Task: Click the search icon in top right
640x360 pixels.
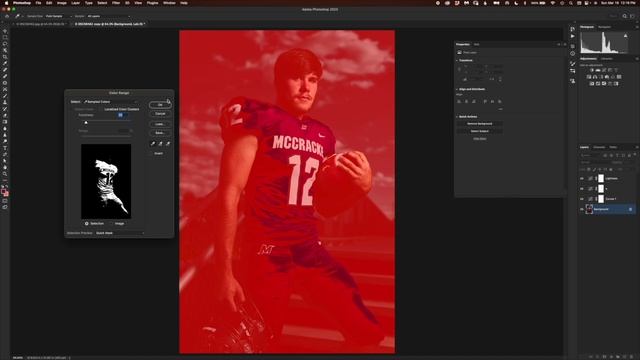Action: tap(624, 16)
